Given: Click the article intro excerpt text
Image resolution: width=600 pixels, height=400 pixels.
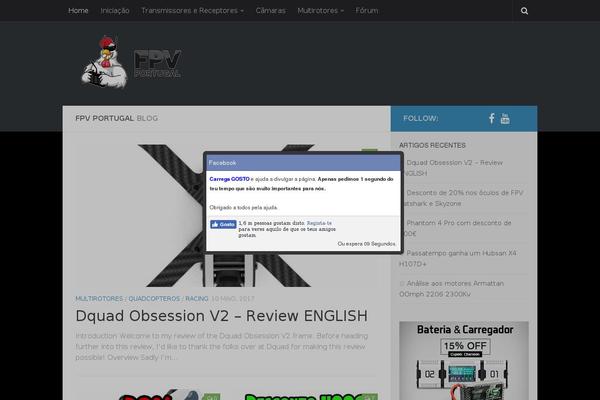Looking at the screenshot, I should coord(222,346).
